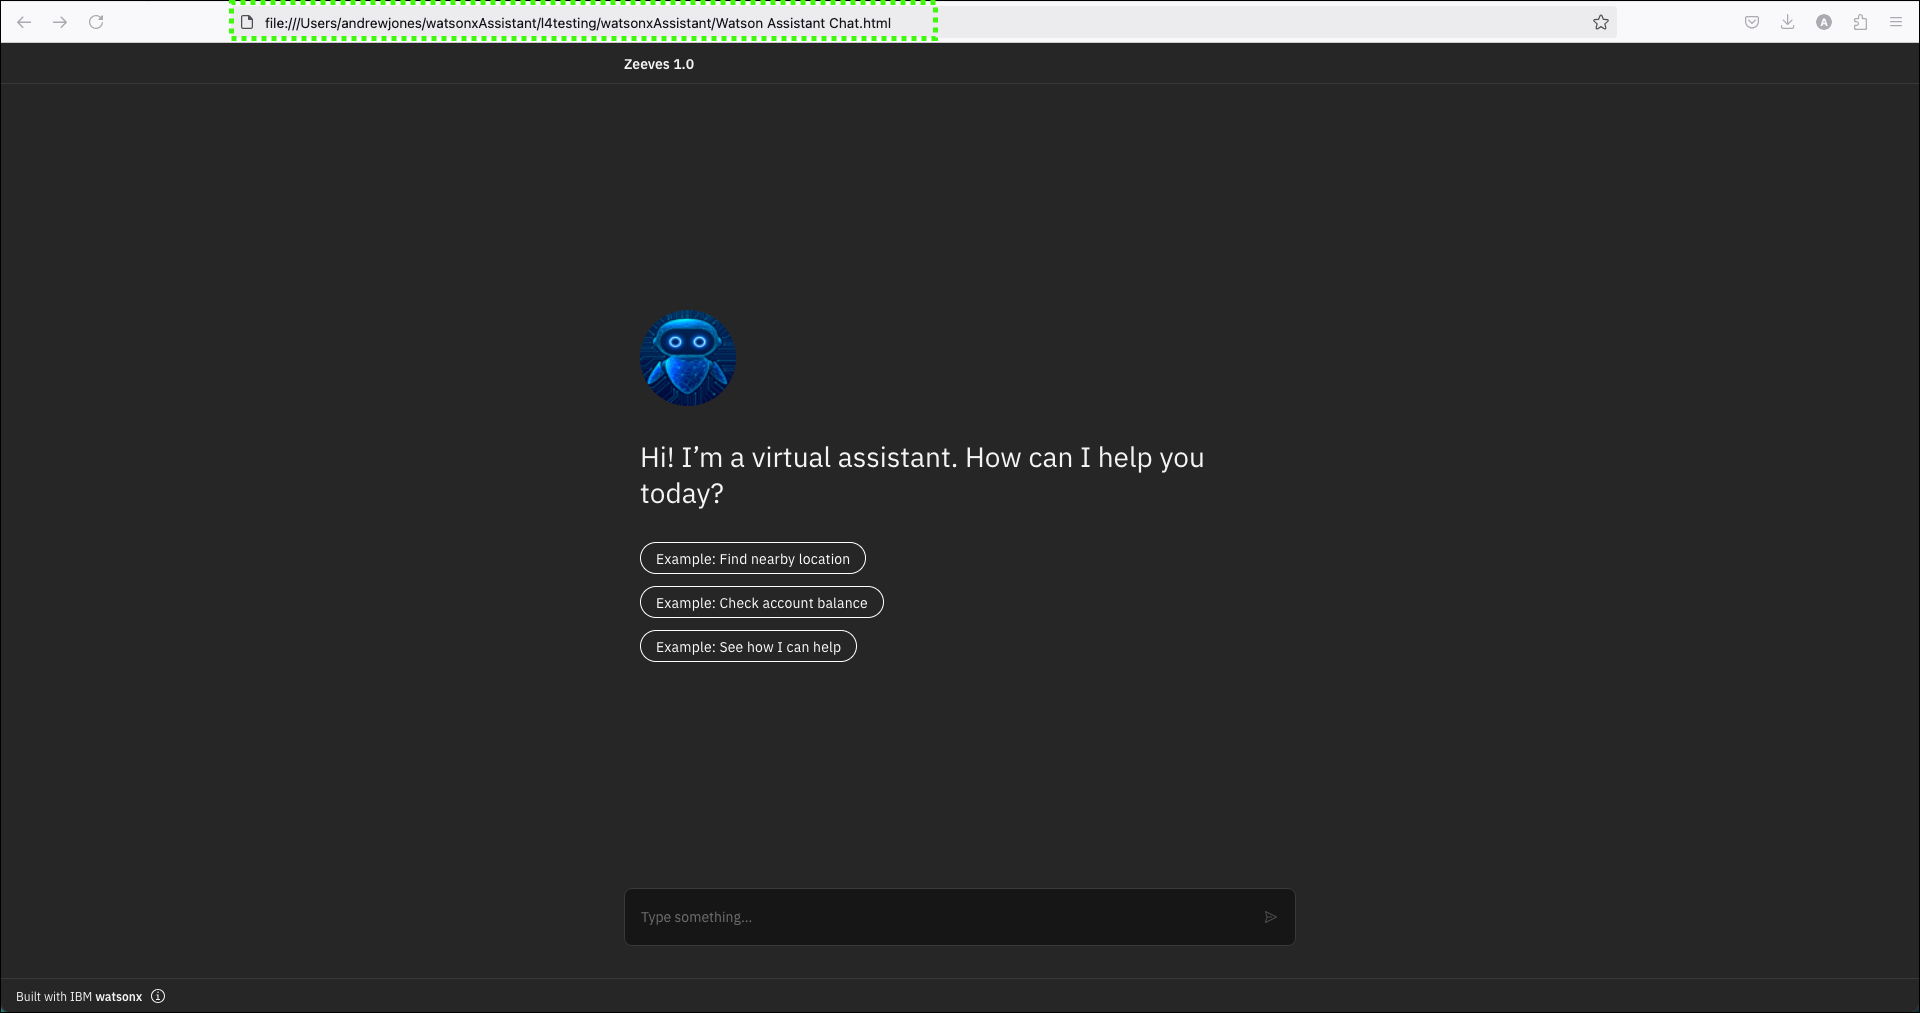1920x1013 pixels.
Task: Click the 'Built with IBM watsonx' text
Action: tap(79, 997)
